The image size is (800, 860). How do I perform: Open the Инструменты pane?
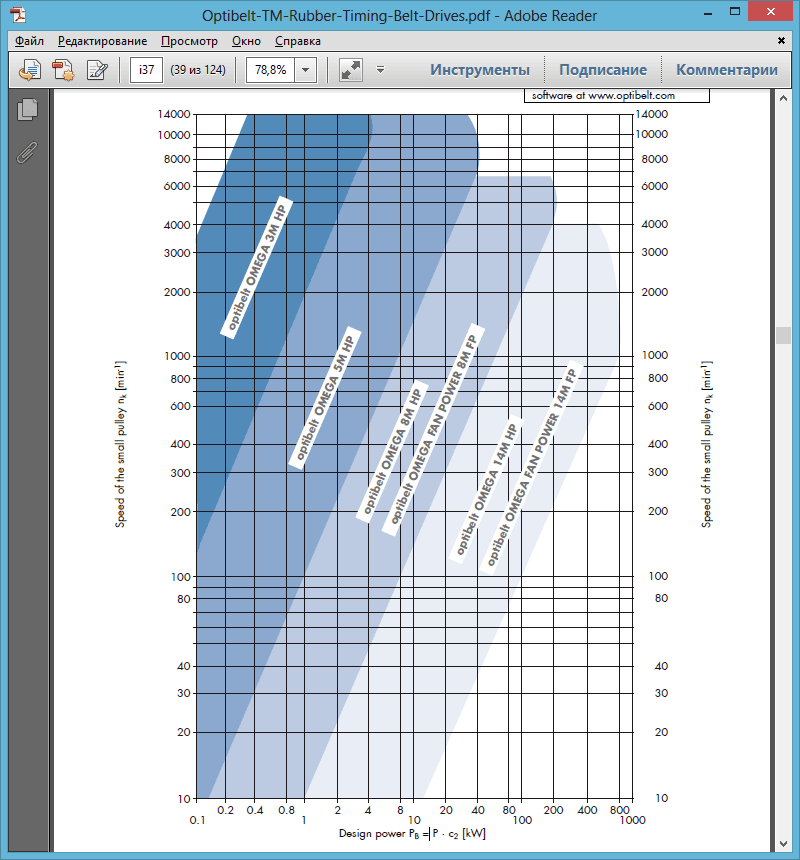pos(480,70)
